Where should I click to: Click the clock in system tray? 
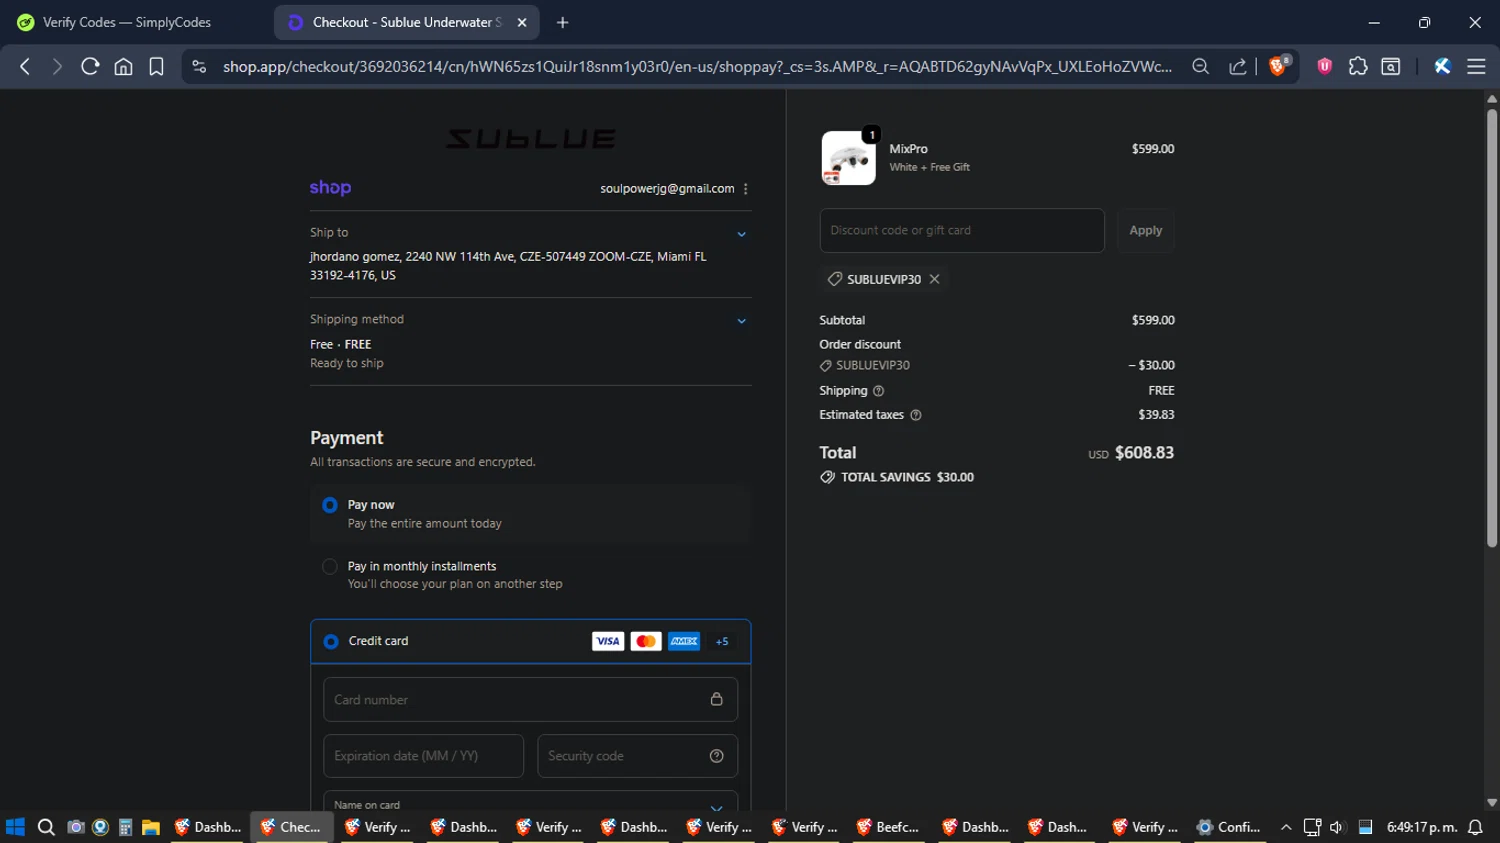pos(1421,827)
